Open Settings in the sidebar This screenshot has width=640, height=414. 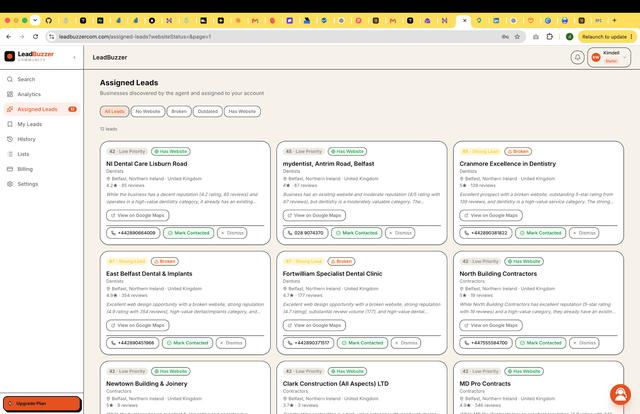[27, 184]
